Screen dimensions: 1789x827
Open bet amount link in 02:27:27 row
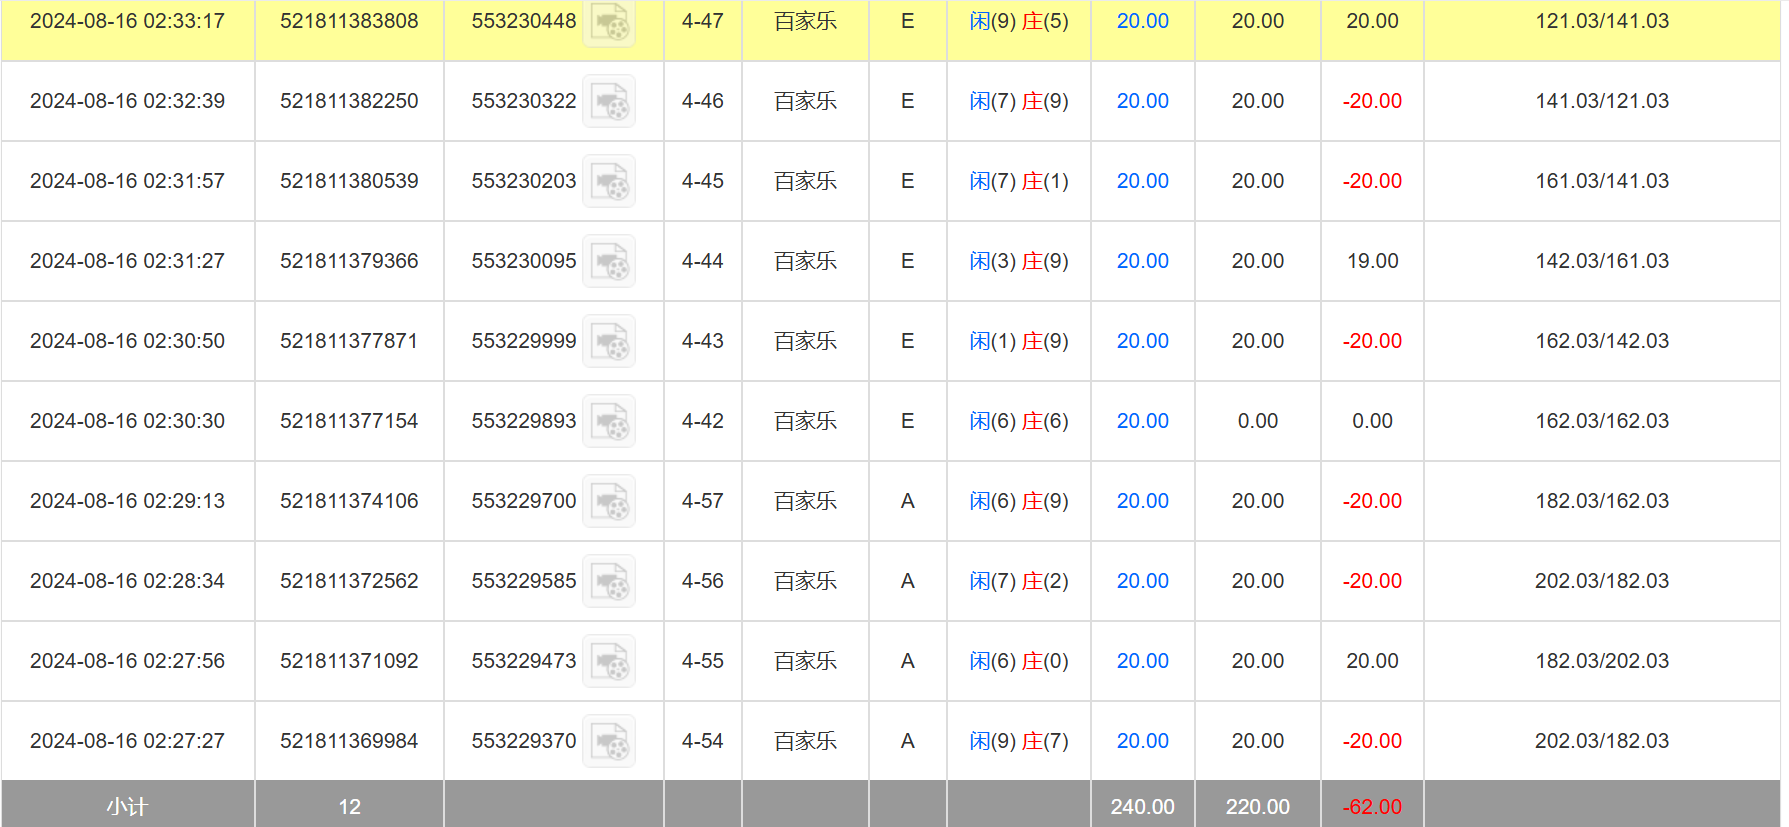(x=1142, y=741)
